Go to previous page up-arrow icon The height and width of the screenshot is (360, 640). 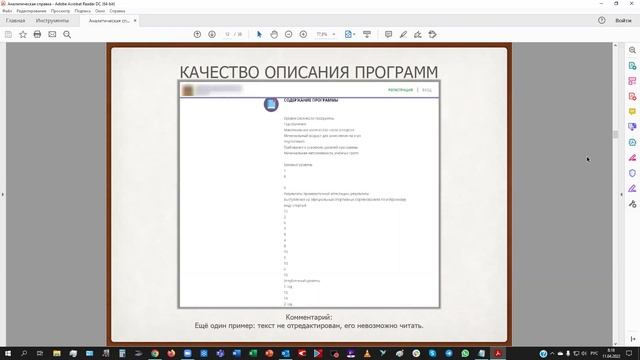[197, 35]
